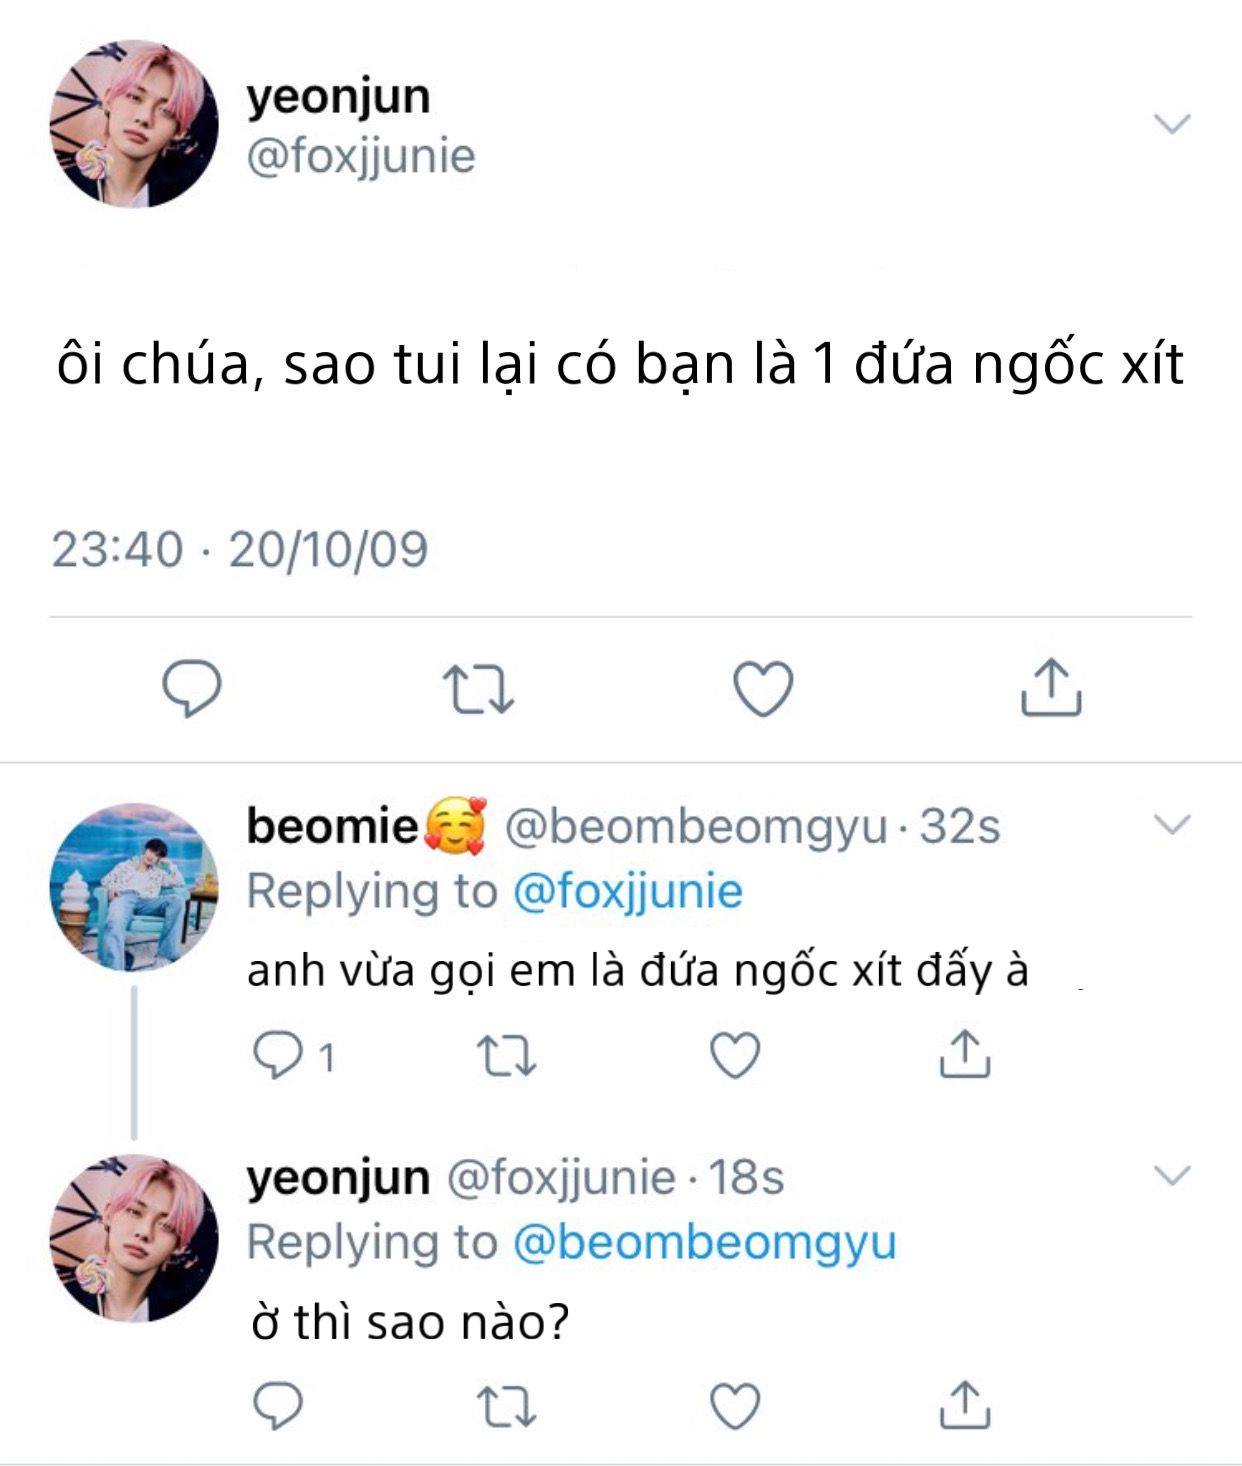1242x1466 pixels.
Task: Open @beombeomgyu mention link in yeonjun's reply
Action: click(x=704, y=1242)
